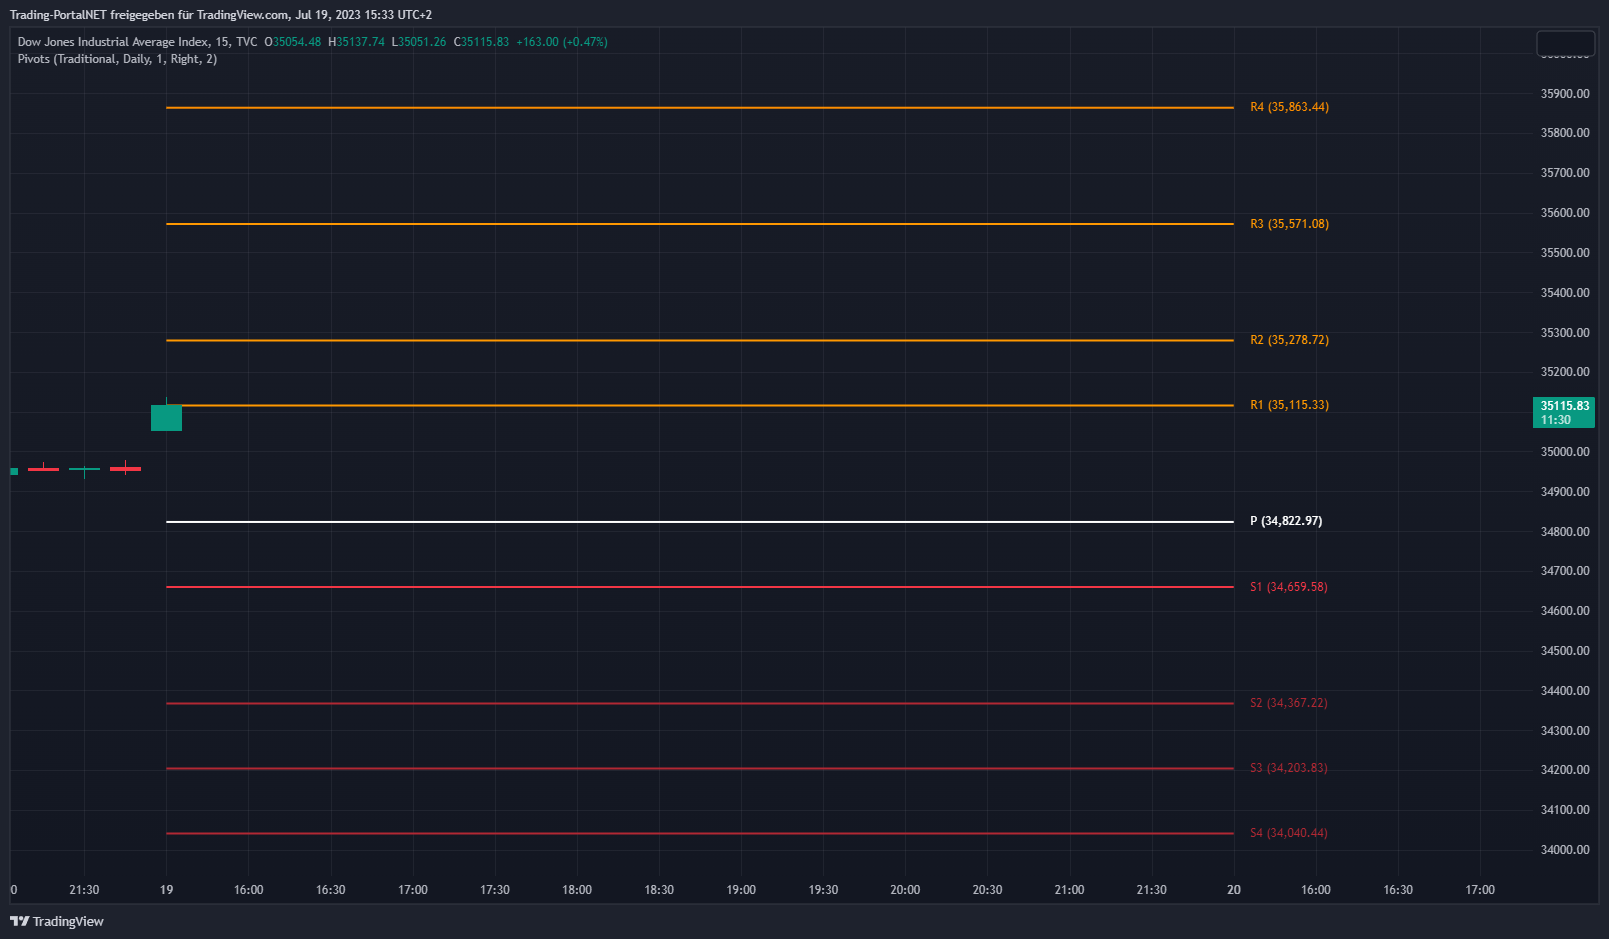Click the green +163.00 (+0.47%) change value
Viewport: 1609px width, 939px height.
point(561,42)
